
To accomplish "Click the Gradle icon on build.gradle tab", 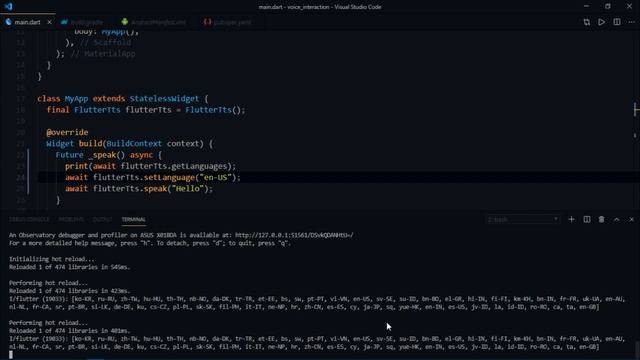I will click(64, 22).
